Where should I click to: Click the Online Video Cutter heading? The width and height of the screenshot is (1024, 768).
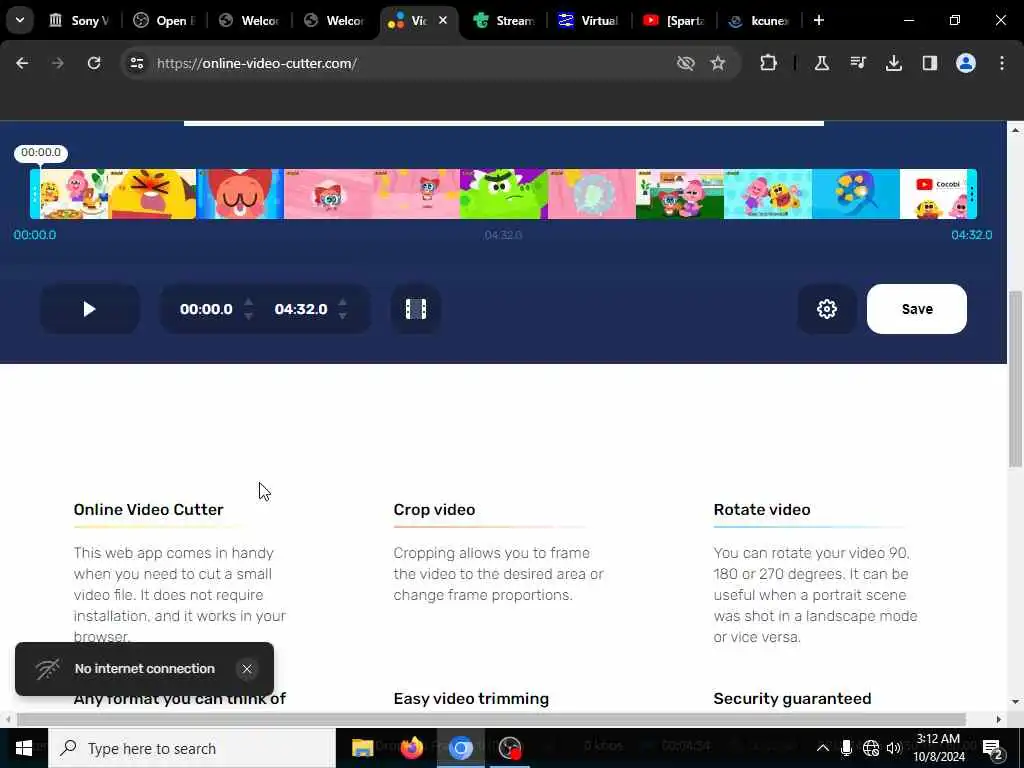tap(148, 509)
